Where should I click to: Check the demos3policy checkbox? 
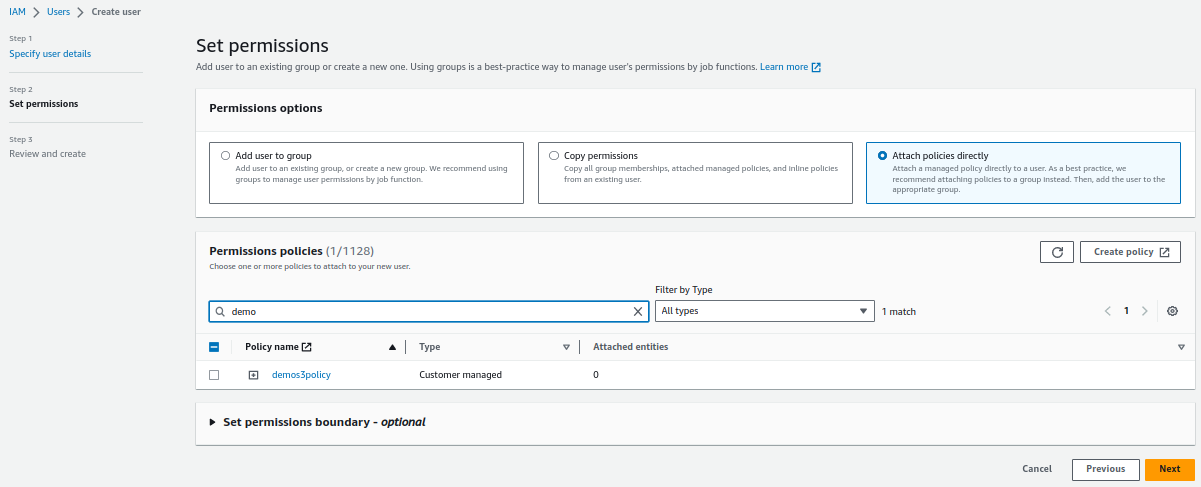click(x=214, y=375)
